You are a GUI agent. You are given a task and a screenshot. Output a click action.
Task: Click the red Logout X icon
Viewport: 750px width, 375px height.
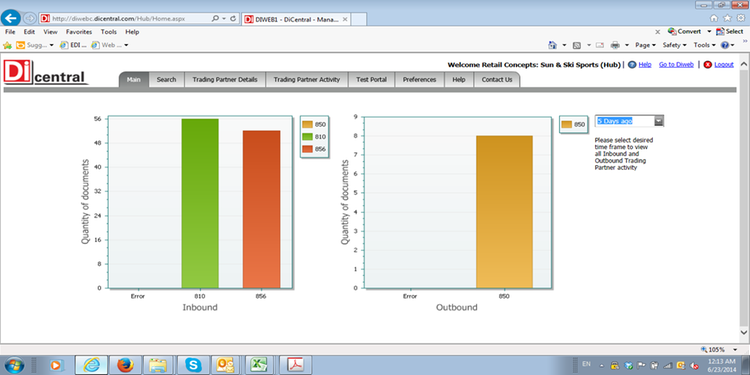point(707,65)
